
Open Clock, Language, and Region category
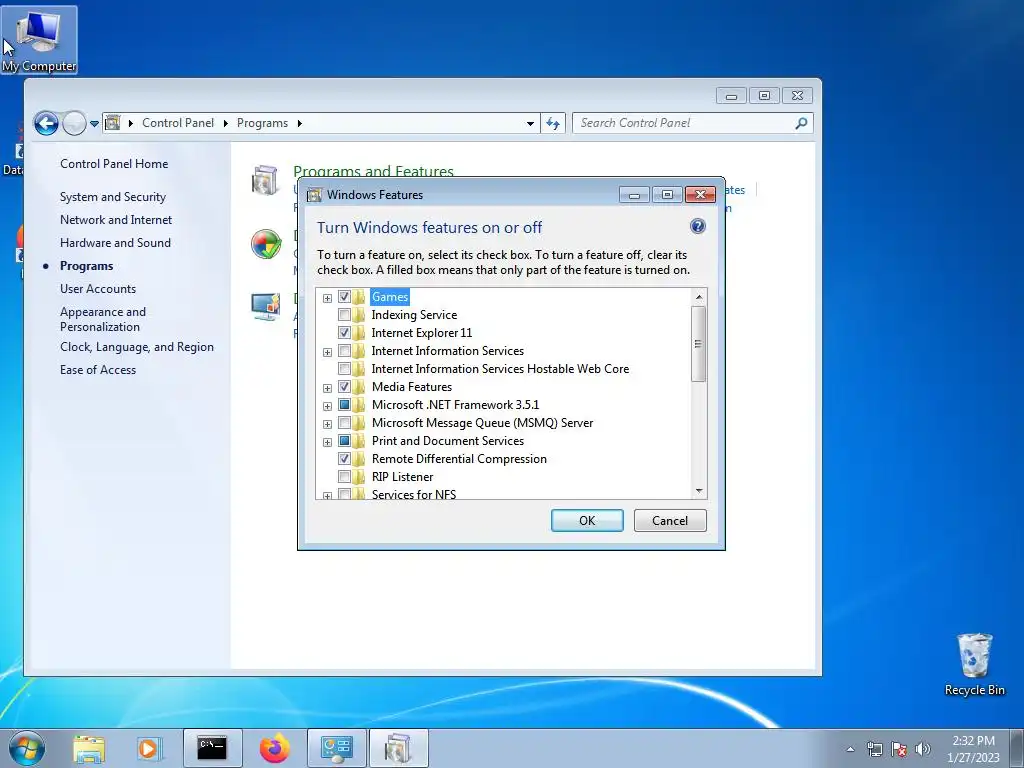tap(137, 347)
